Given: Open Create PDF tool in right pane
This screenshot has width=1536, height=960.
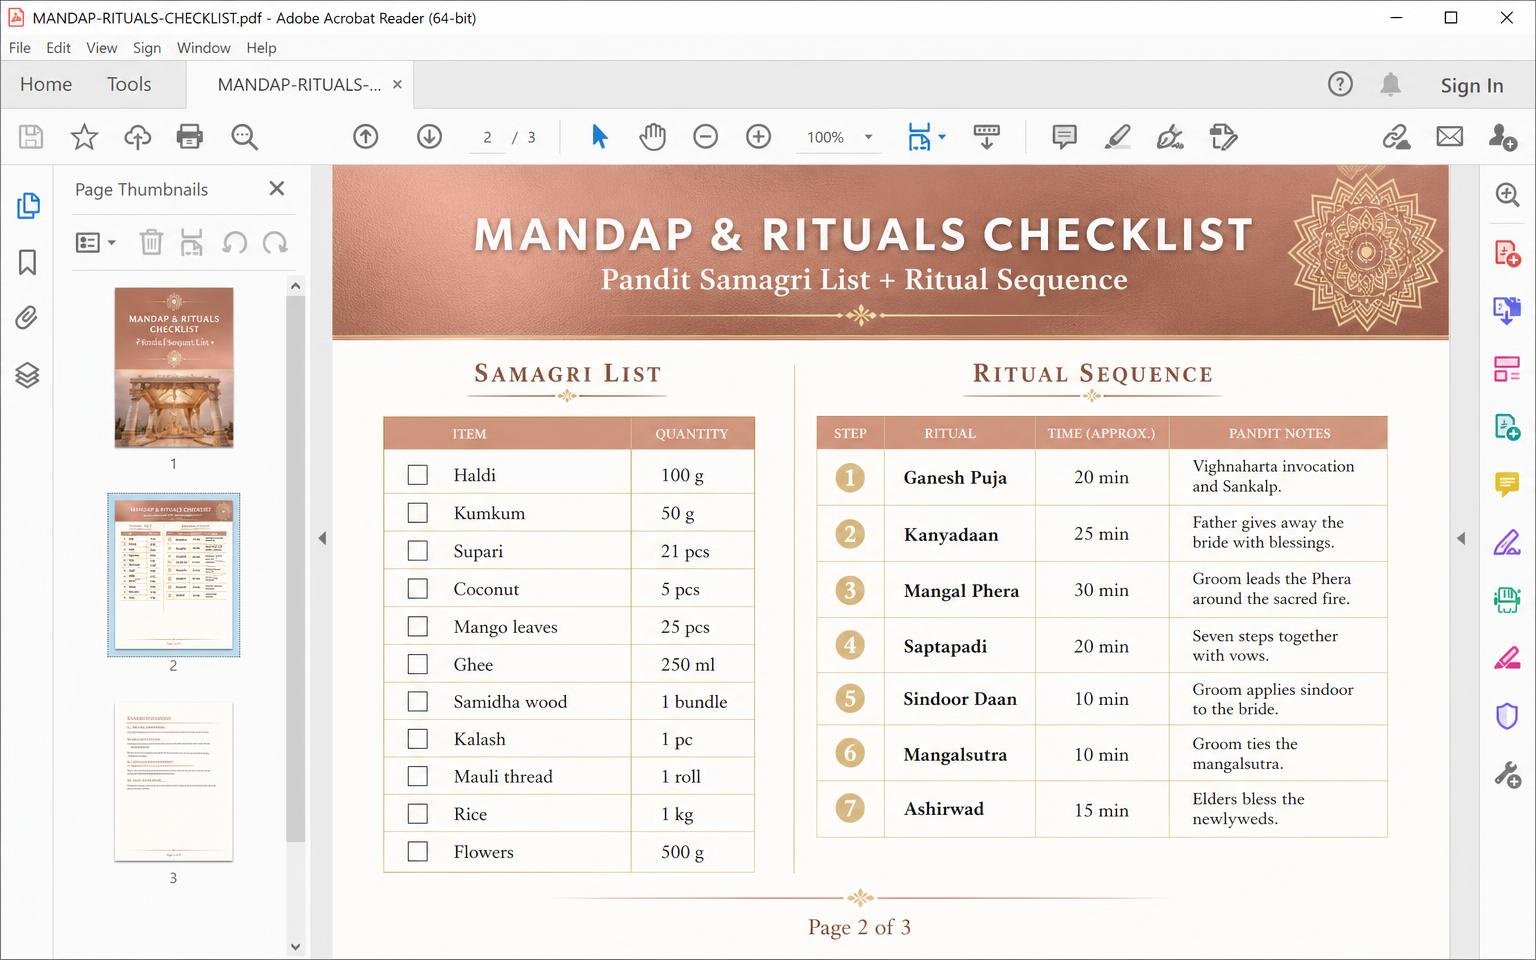Looking at the screenshot, I should [1507, 253].
